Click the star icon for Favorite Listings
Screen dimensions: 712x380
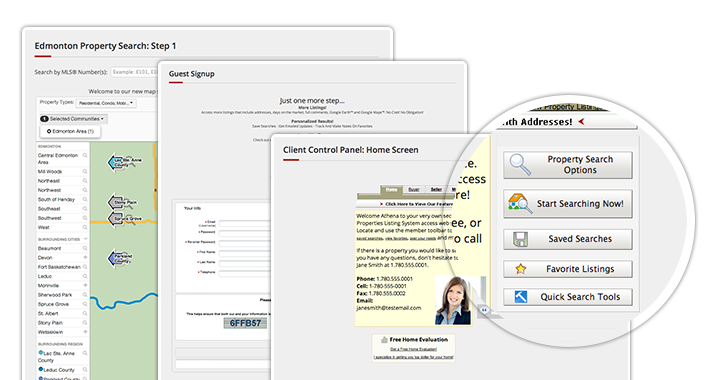click(x=521, y=269)
